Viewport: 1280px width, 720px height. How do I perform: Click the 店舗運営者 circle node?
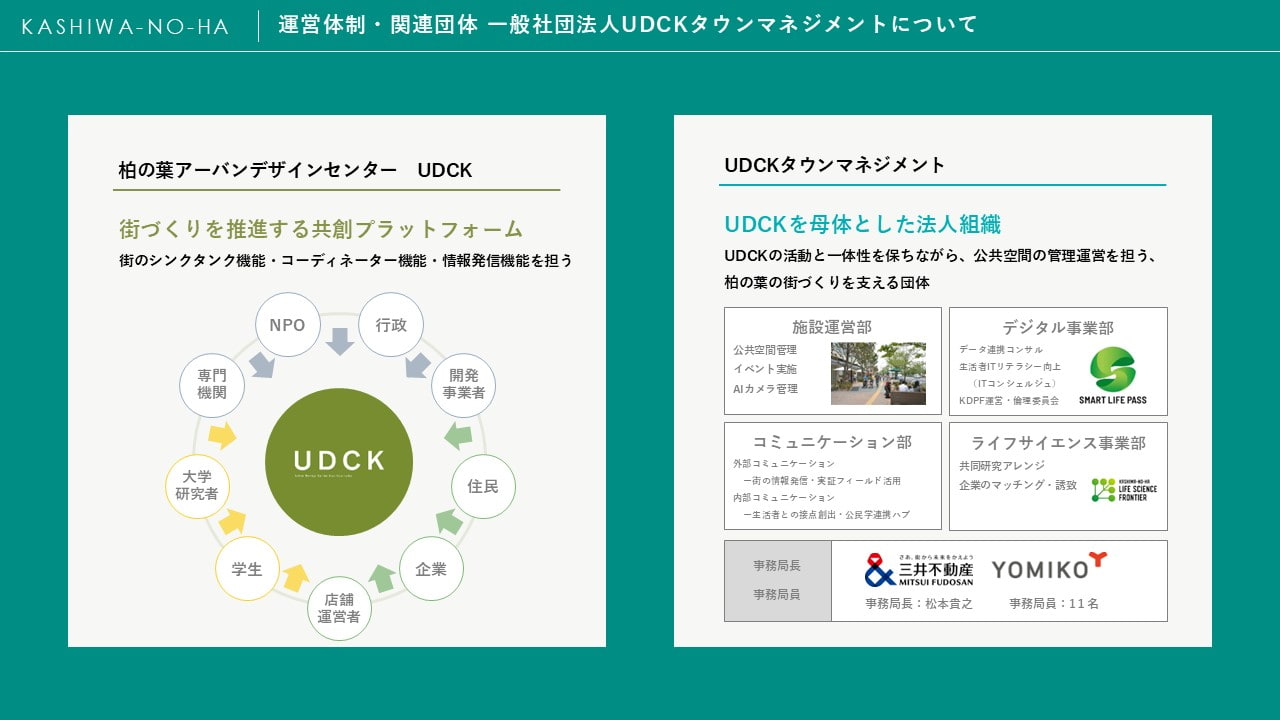click(339, 608)
